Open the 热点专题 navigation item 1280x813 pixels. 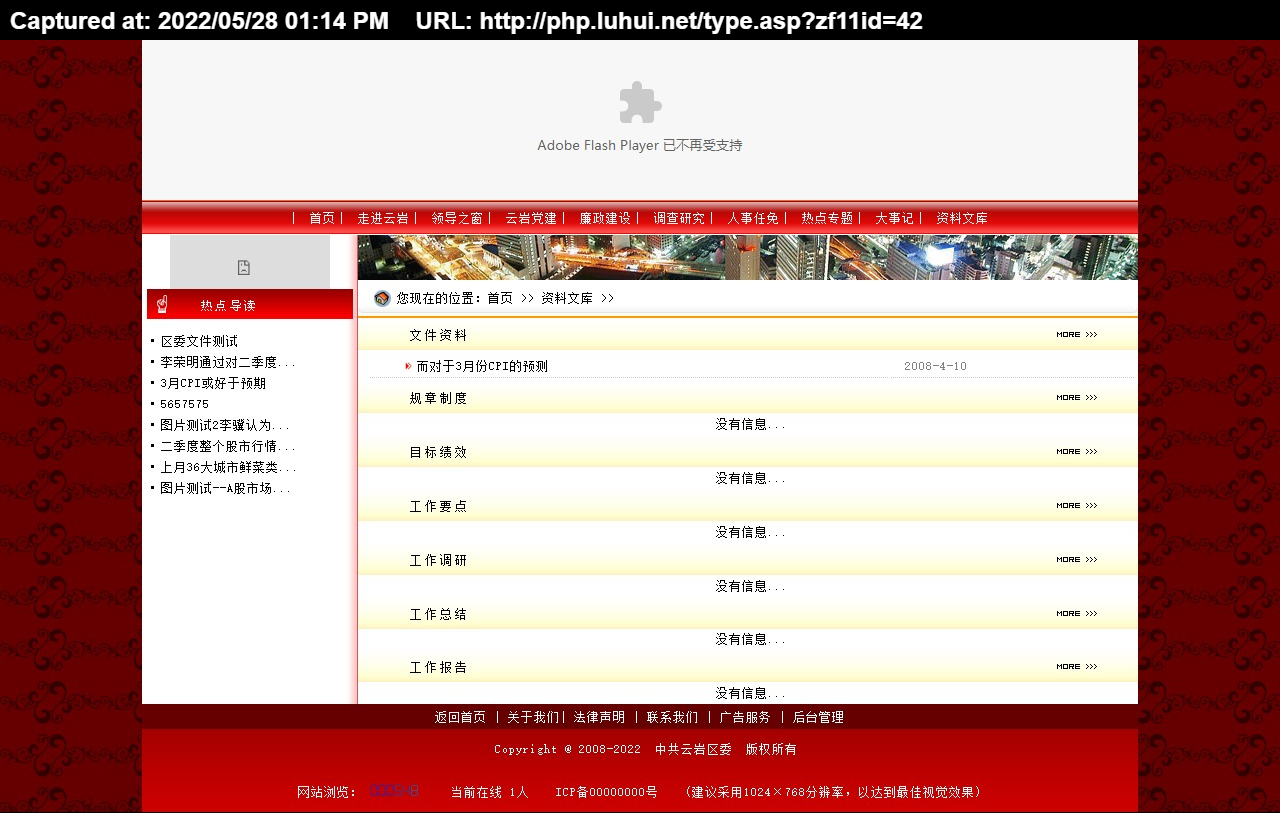point(827,218)
